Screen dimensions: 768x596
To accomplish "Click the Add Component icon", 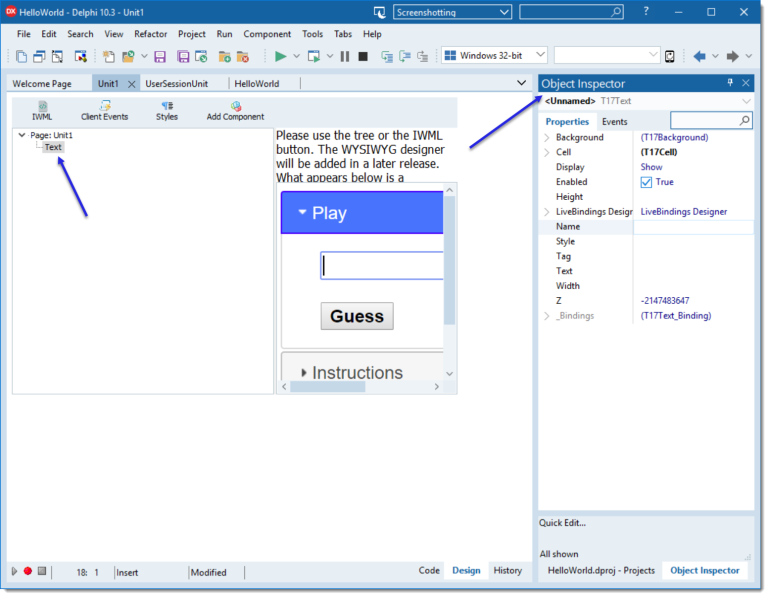I will pyautogui.click(x=235, y=110).
